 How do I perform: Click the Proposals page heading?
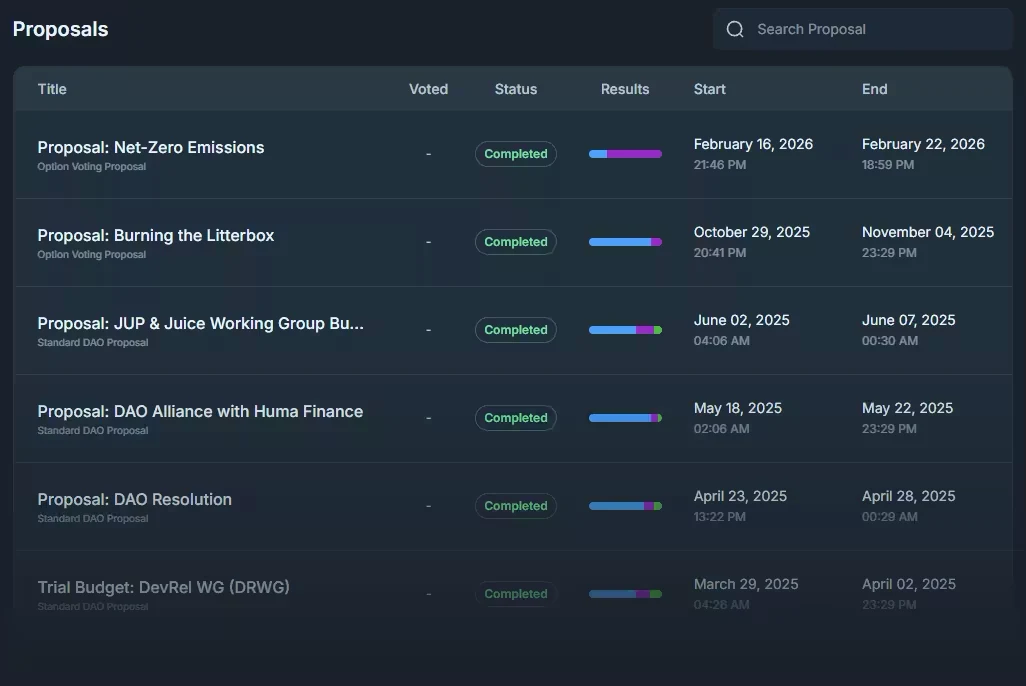(x=60, y=29)
